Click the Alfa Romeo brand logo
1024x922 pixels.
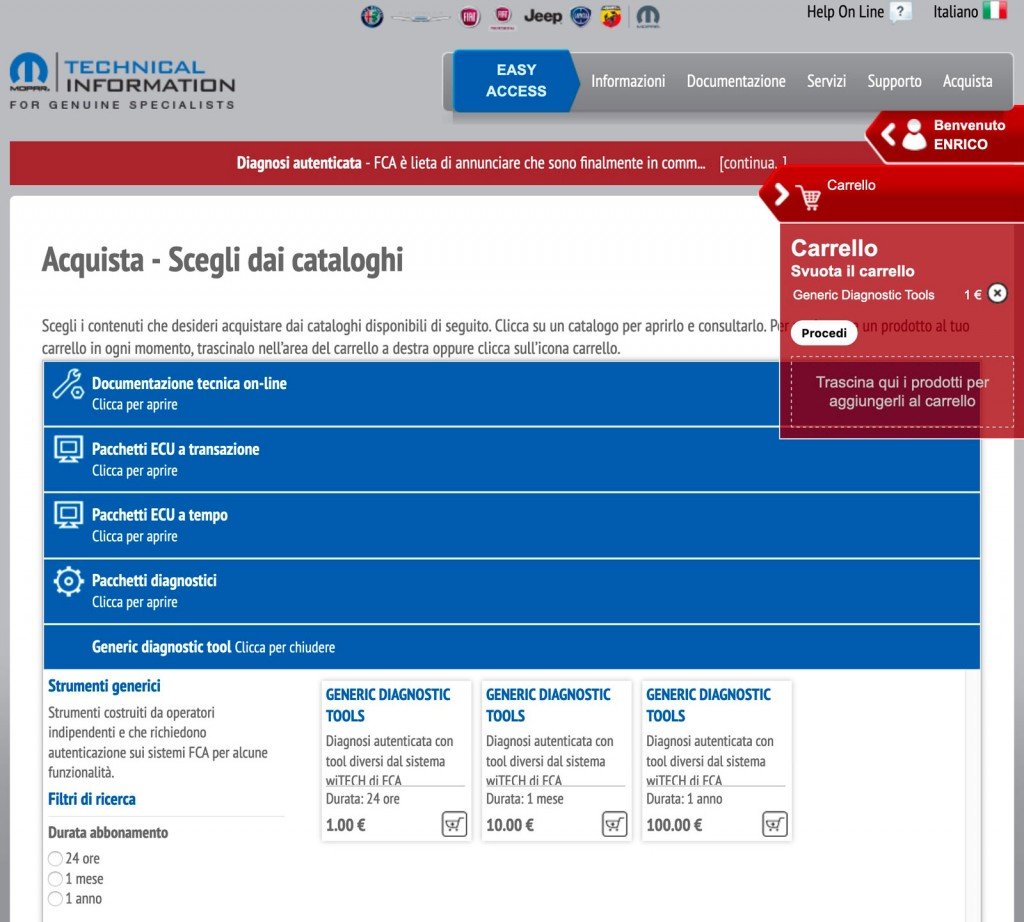click(x=372, y=17)
